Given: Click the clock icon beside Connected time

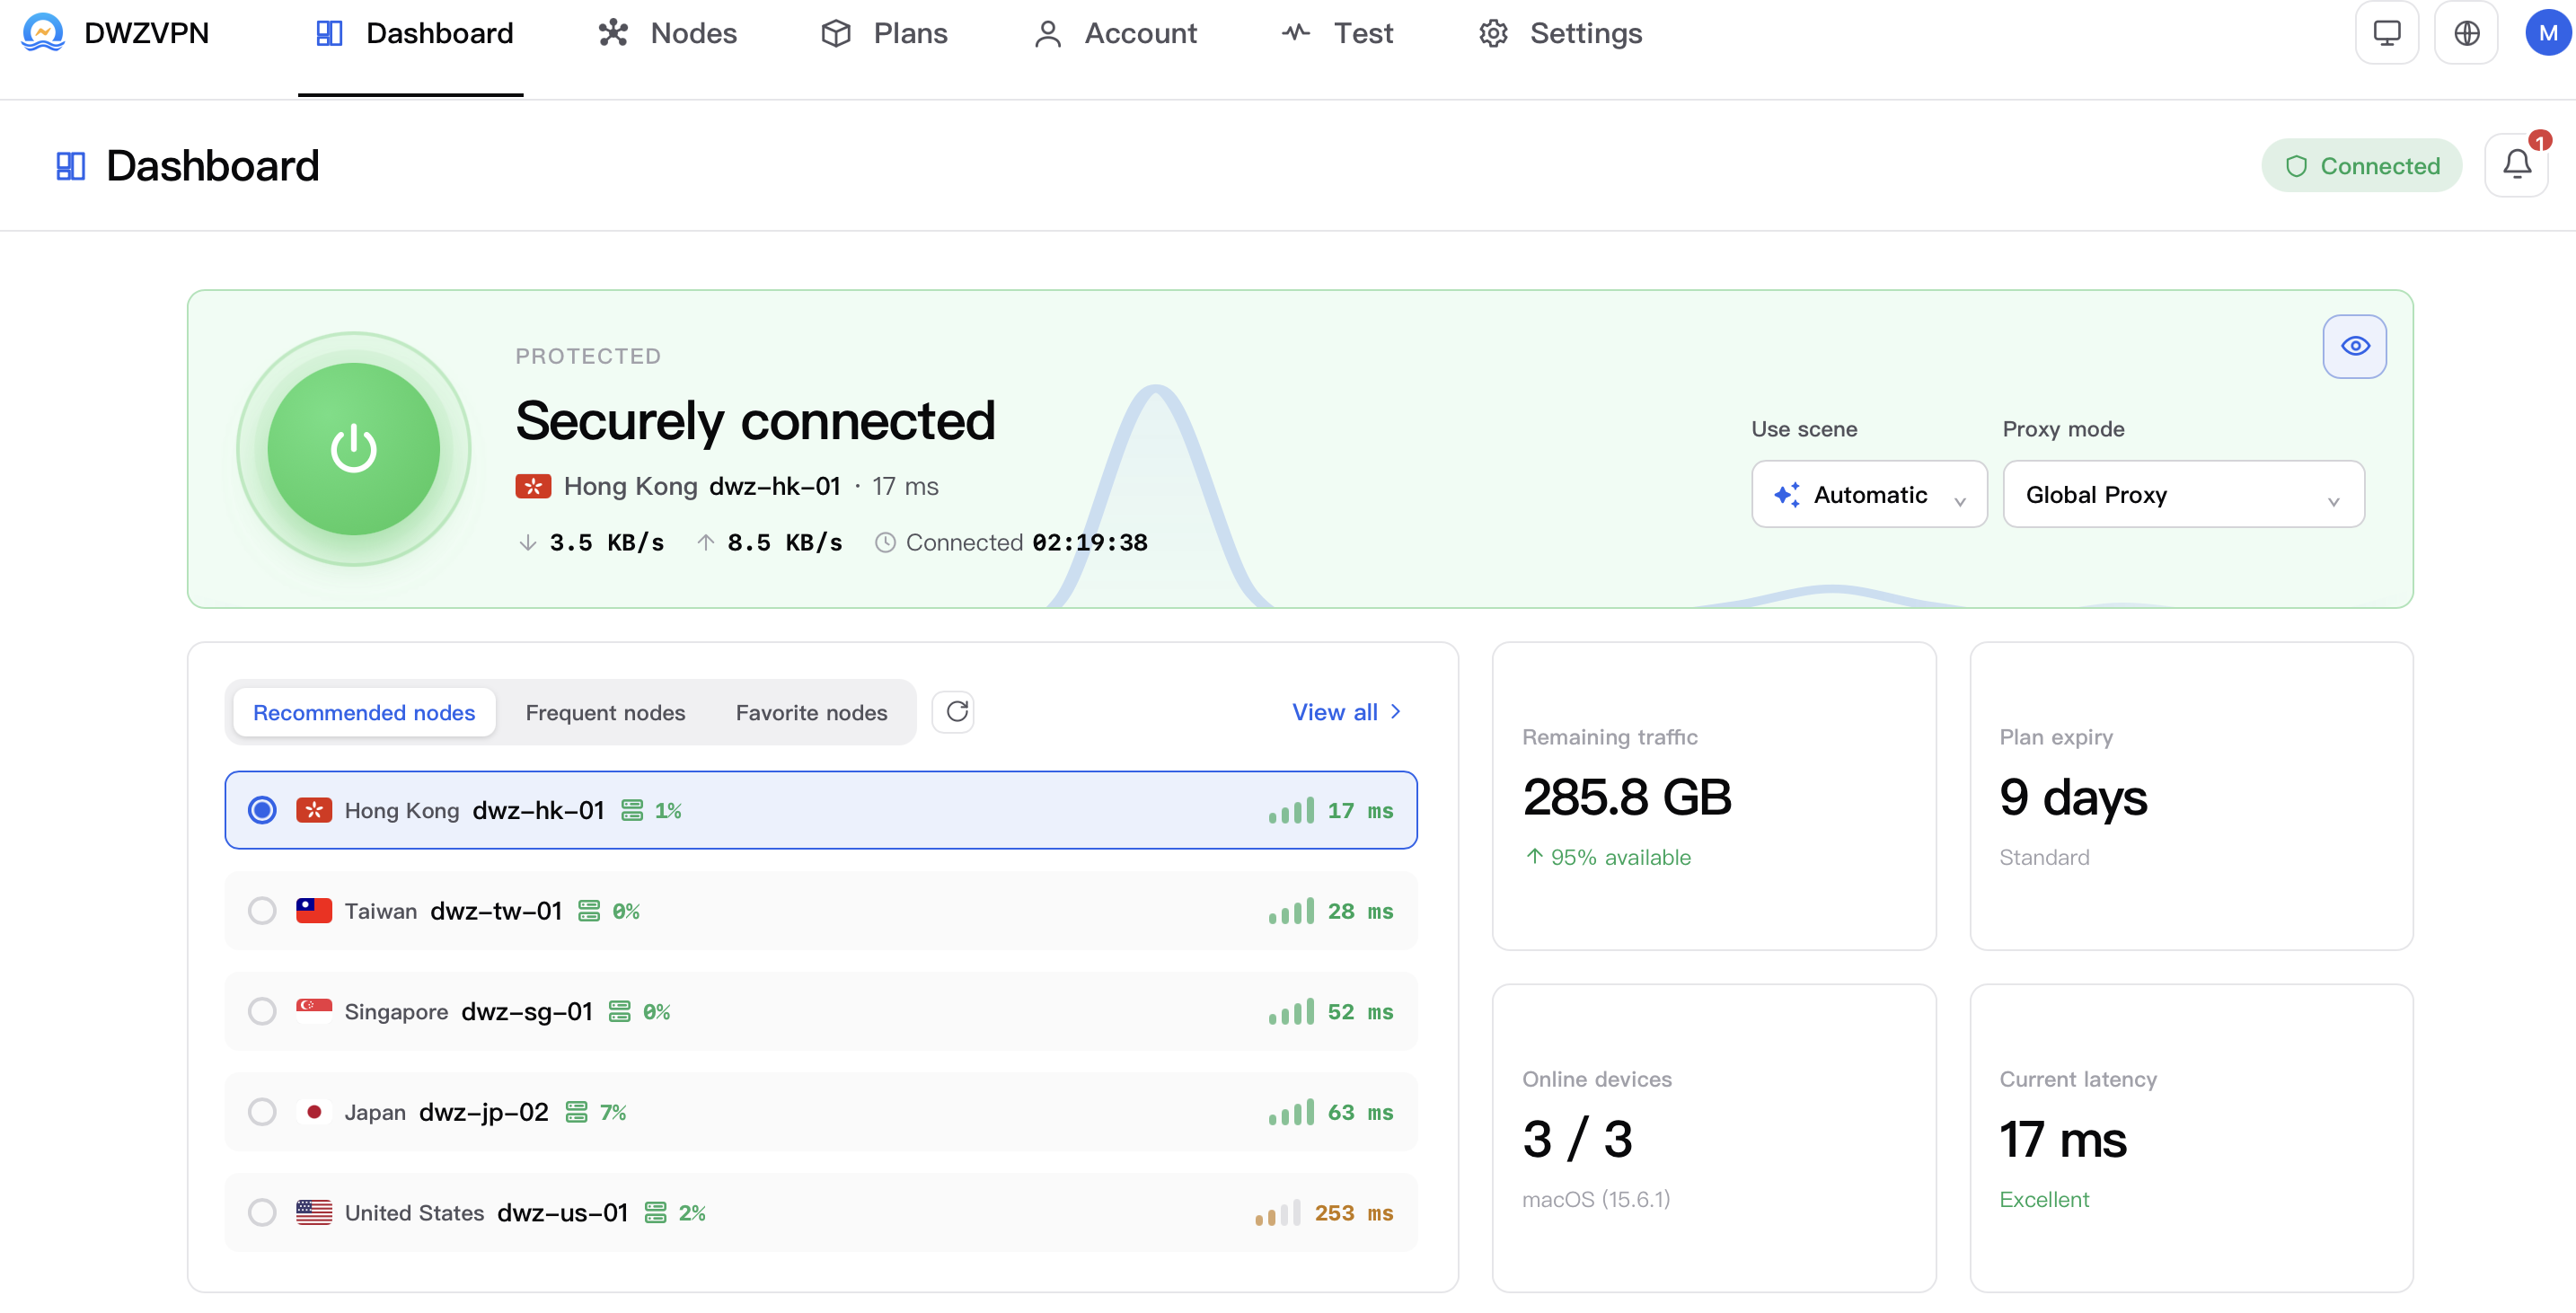Looking at the screenshot, I should click(884, 542).
